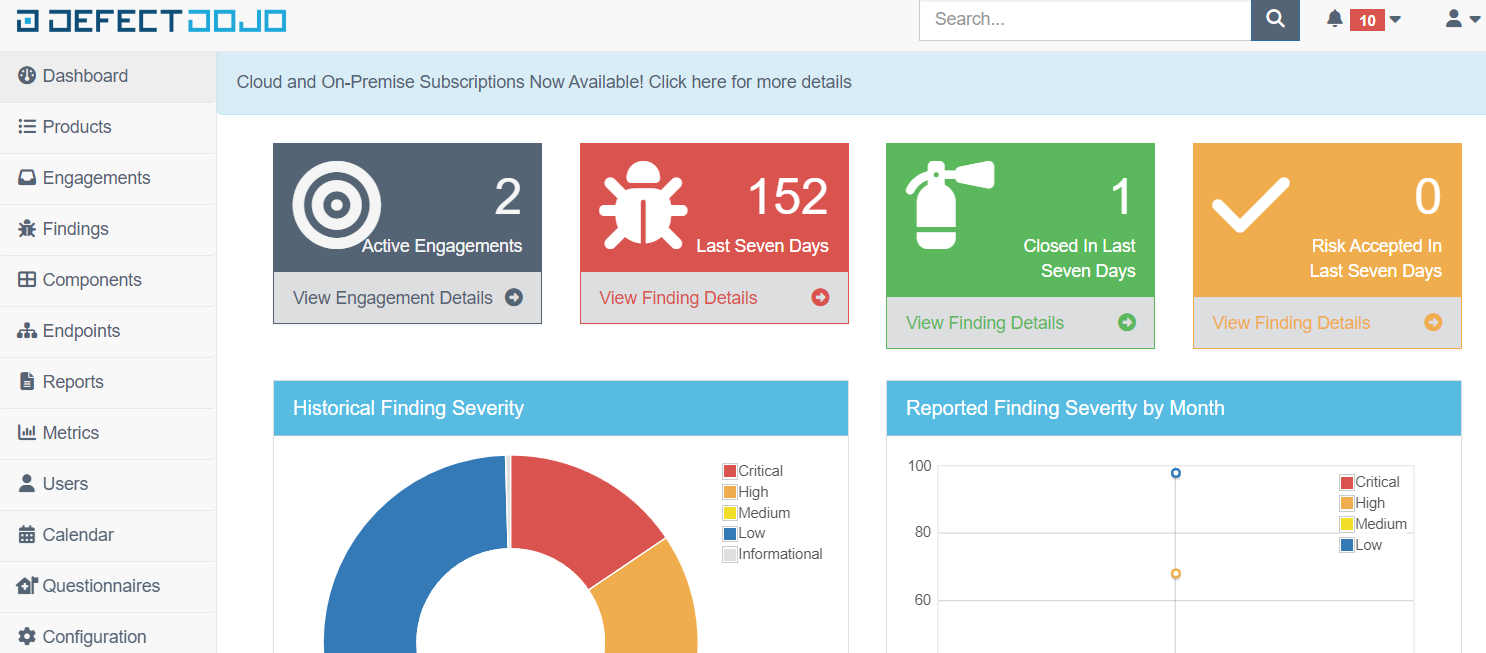
Task: Click the orange View Finding Details link
Action: [x=1291, y=323]
